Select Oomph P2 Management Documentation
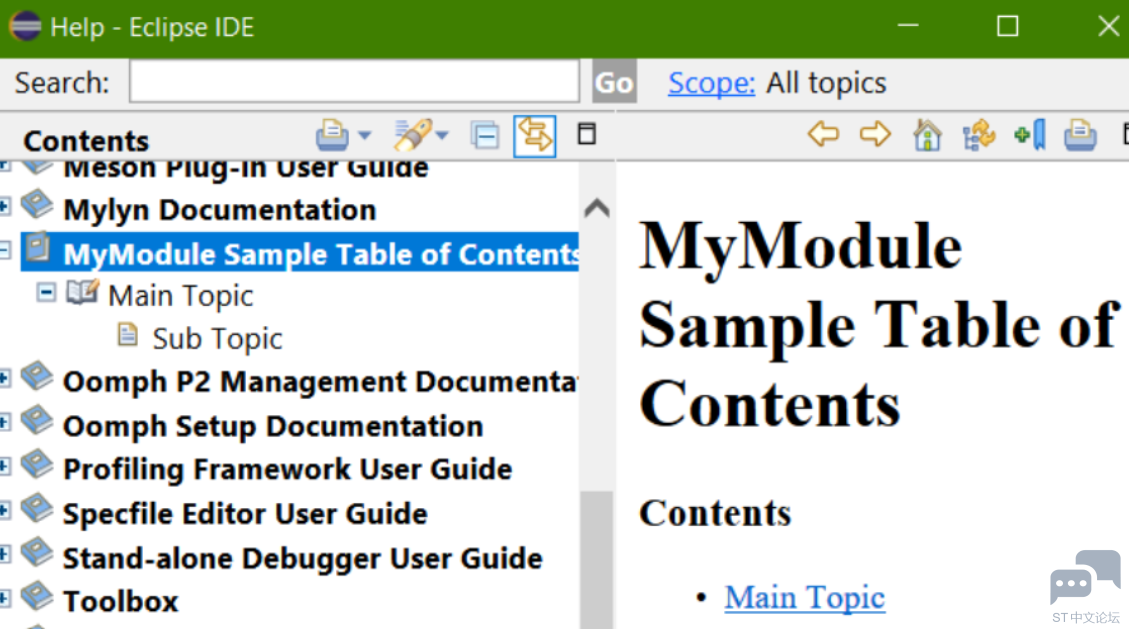 tap(321, 382)
